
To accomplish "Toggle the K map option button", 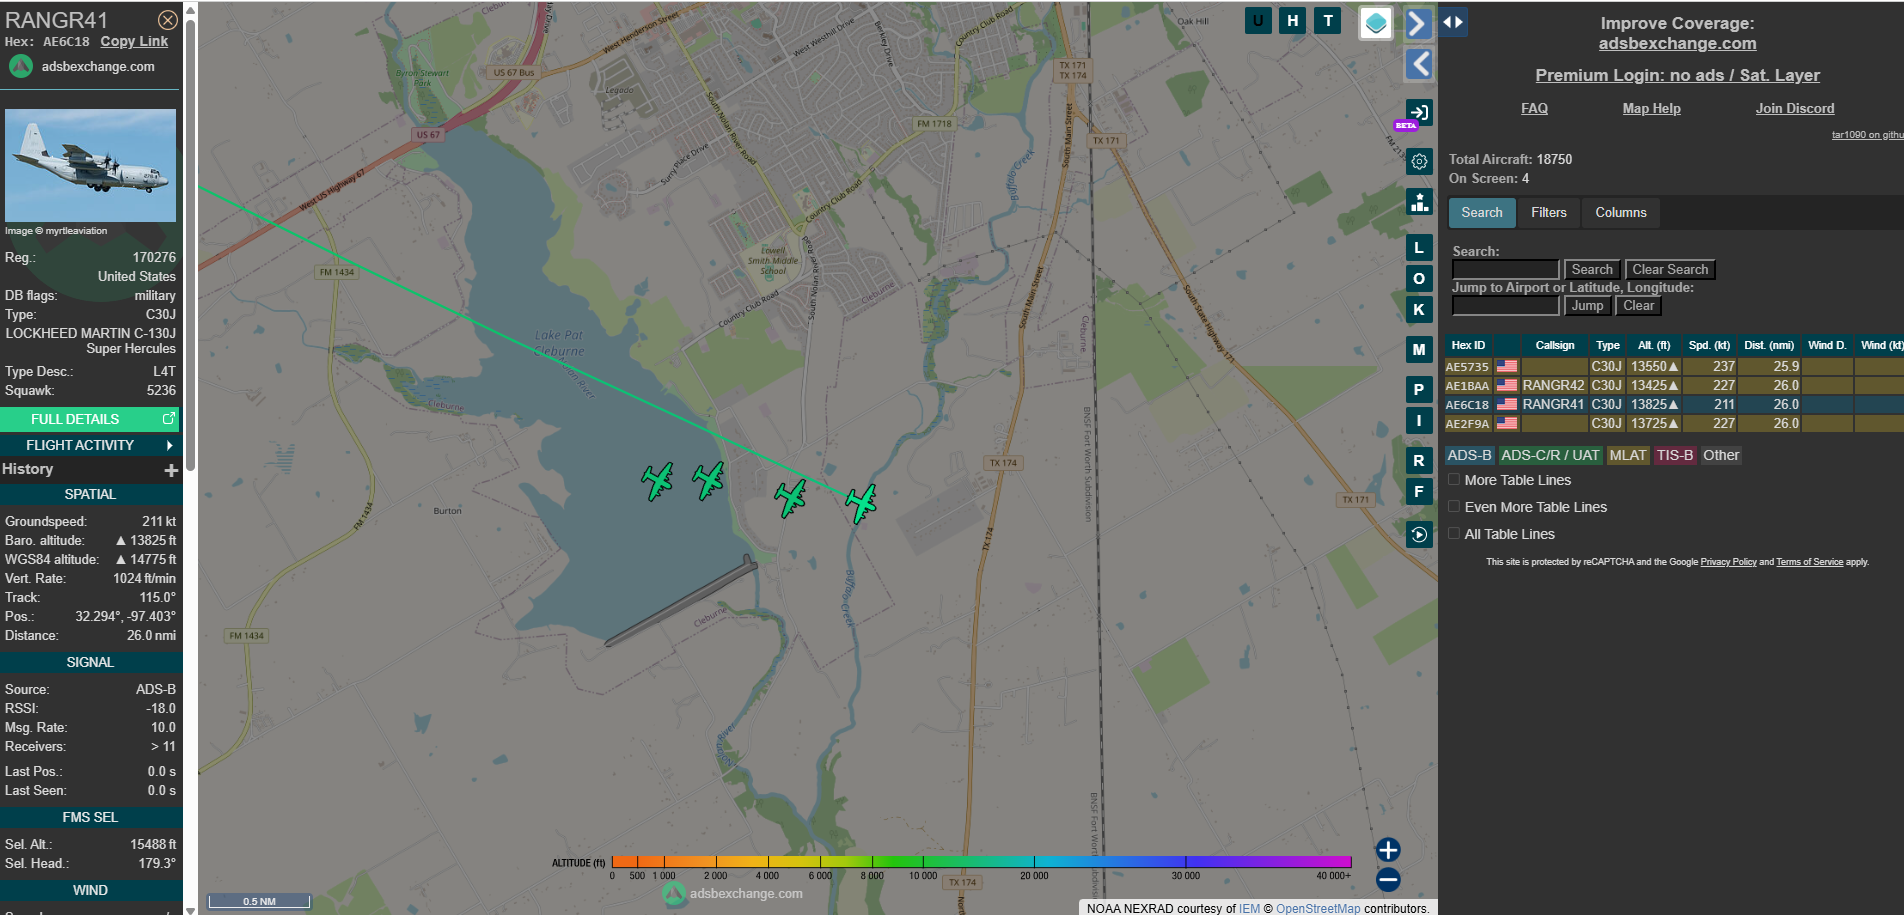I will tap(1419, 310).
